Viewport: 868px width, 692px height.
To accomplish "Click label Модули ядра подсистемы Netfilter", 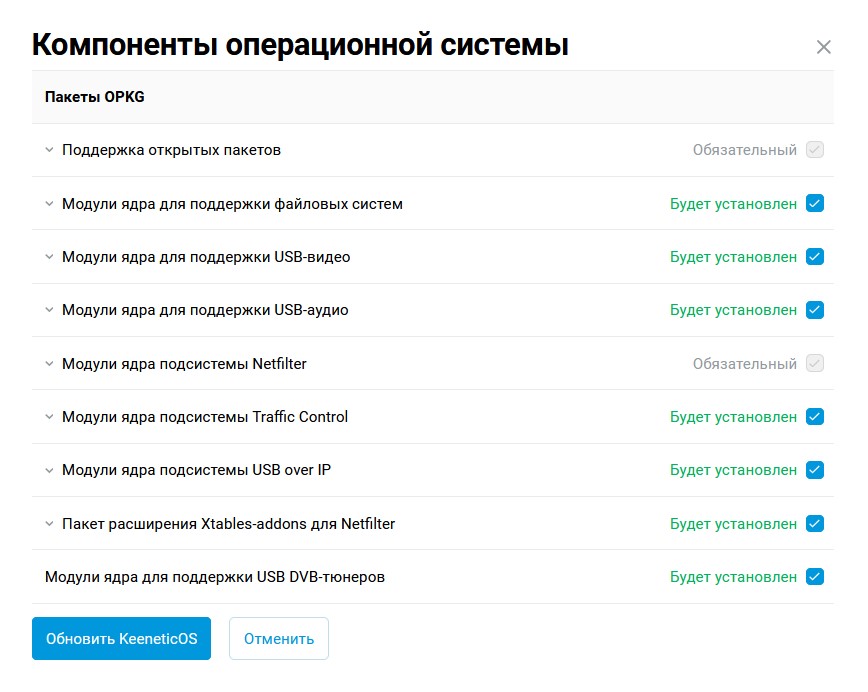I will point(184,364).
